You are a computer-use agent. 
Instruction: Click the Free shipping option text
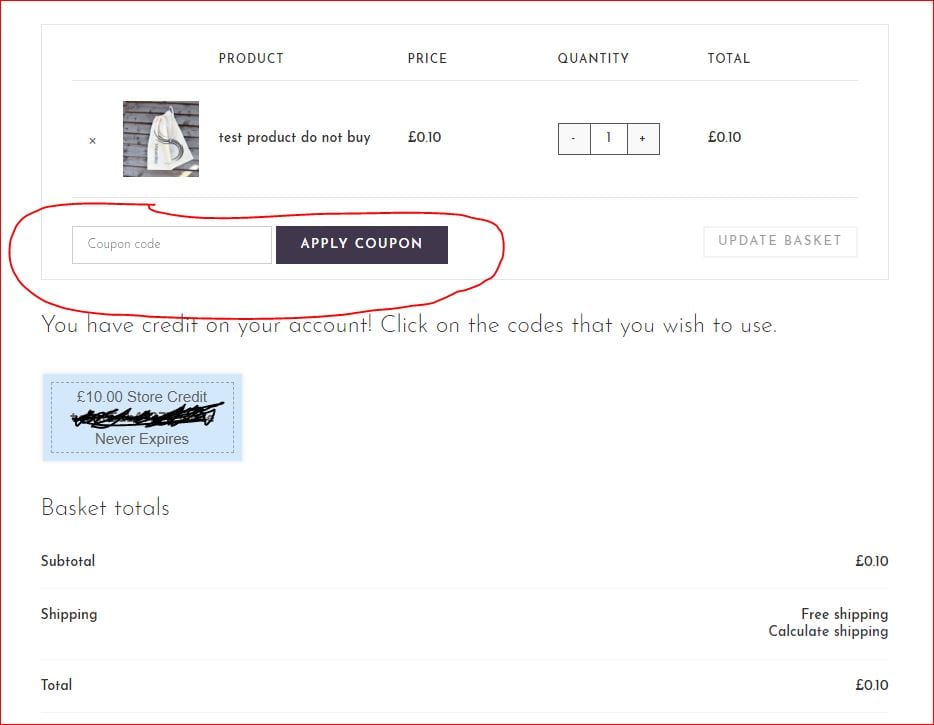(x=845, y=614)
